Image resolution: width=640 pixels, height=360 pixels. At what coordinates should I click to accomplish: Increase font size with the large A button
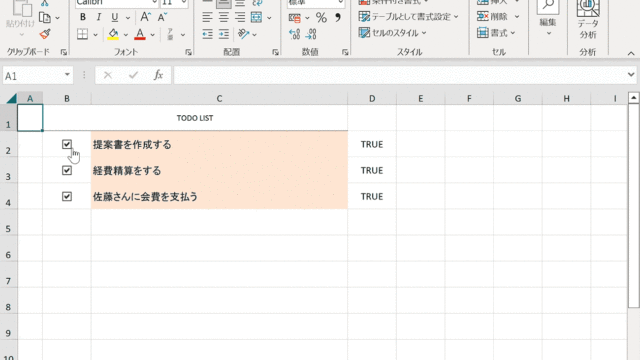click(145, 17)
